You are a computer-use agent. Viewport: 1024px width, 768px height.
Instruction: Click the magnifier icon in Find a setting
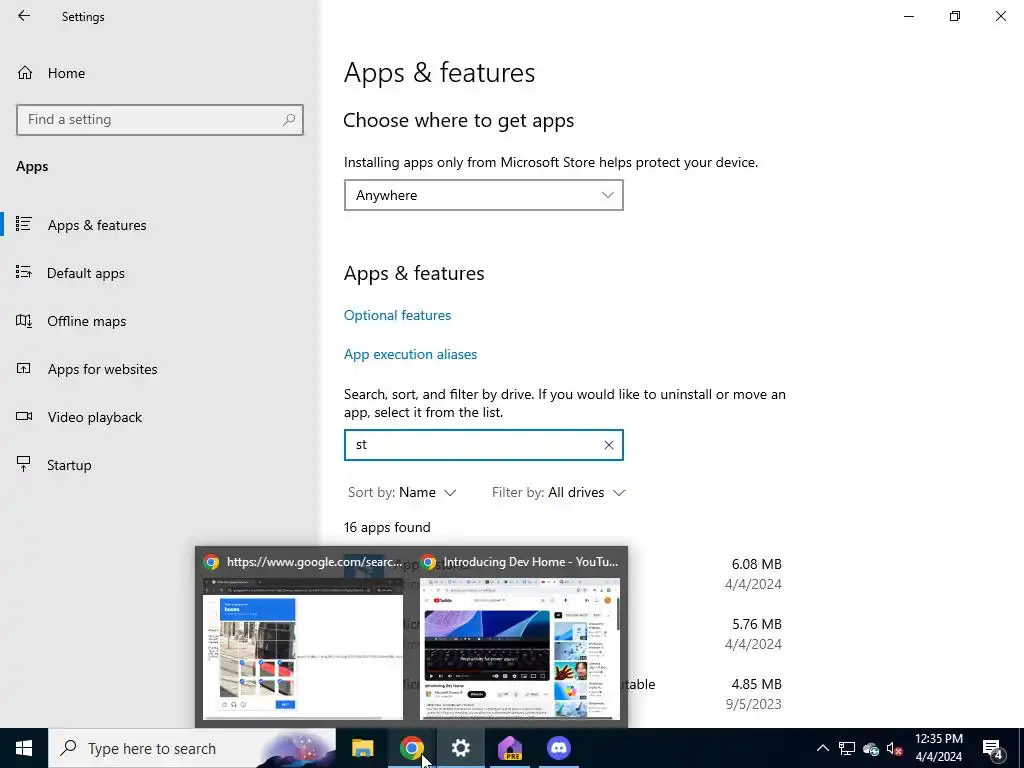289,120
